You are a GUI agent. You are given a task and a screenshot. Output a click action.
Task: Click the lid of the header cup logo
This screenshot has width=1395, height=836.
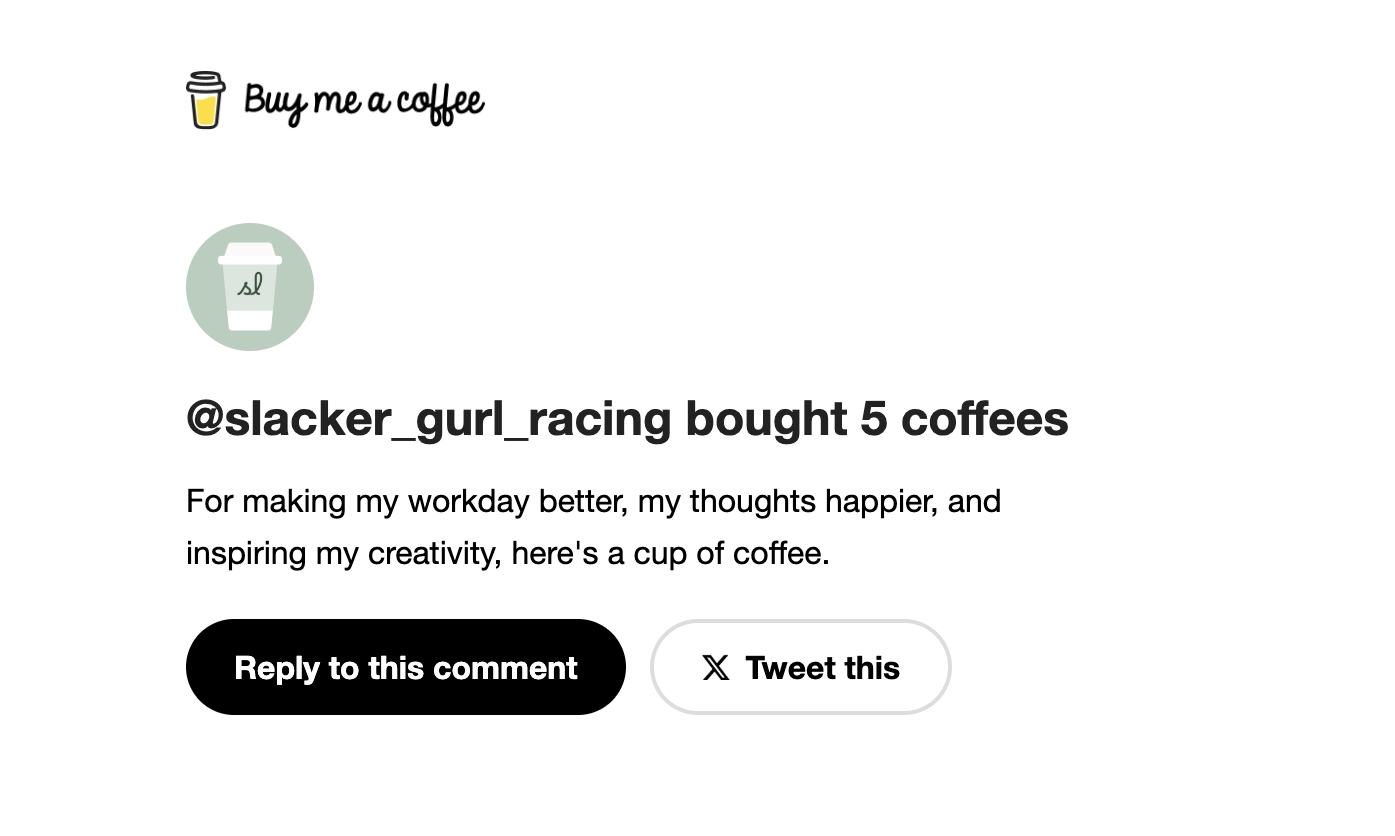pos(205,80)
